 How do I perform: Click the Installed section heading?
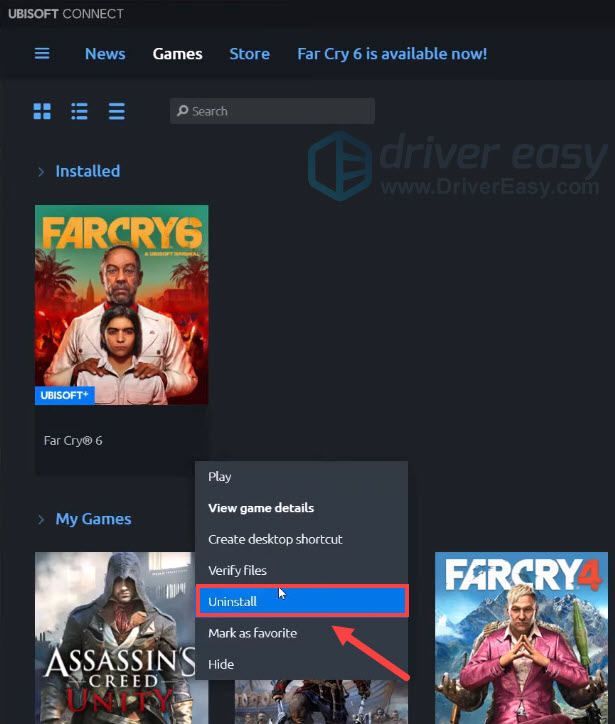[88, 171]
